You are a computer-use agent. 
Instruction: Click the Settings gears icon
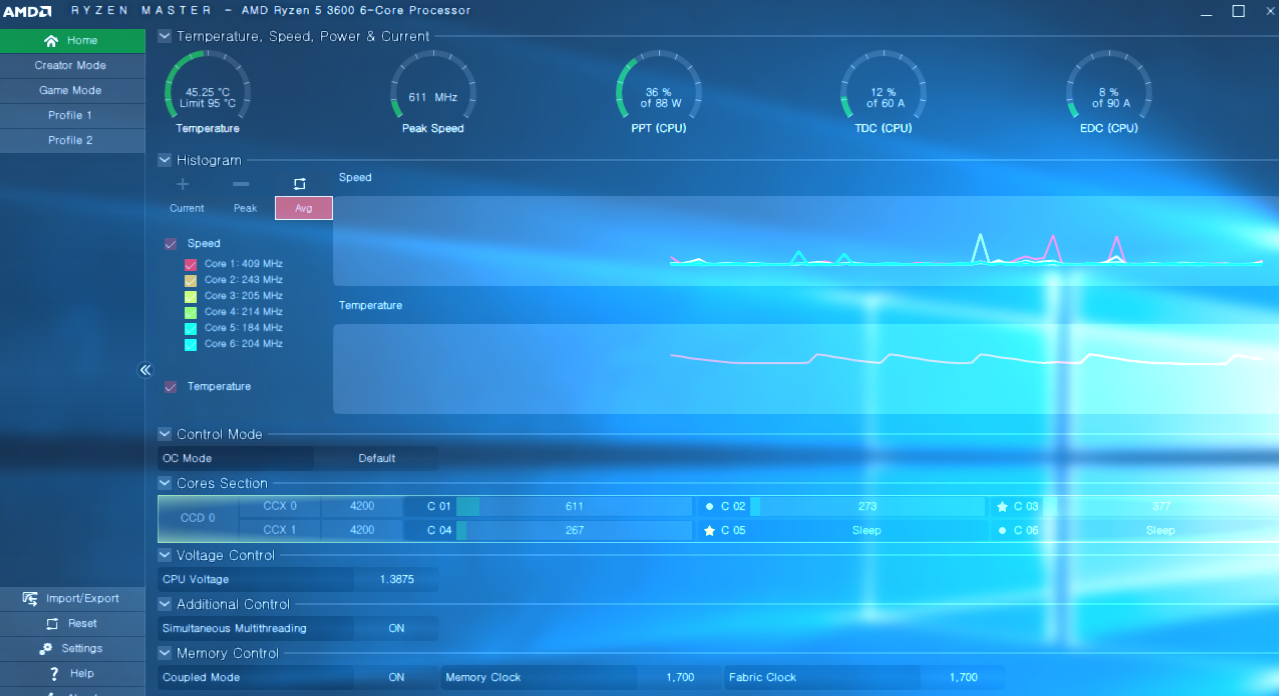tap(46, 649)
